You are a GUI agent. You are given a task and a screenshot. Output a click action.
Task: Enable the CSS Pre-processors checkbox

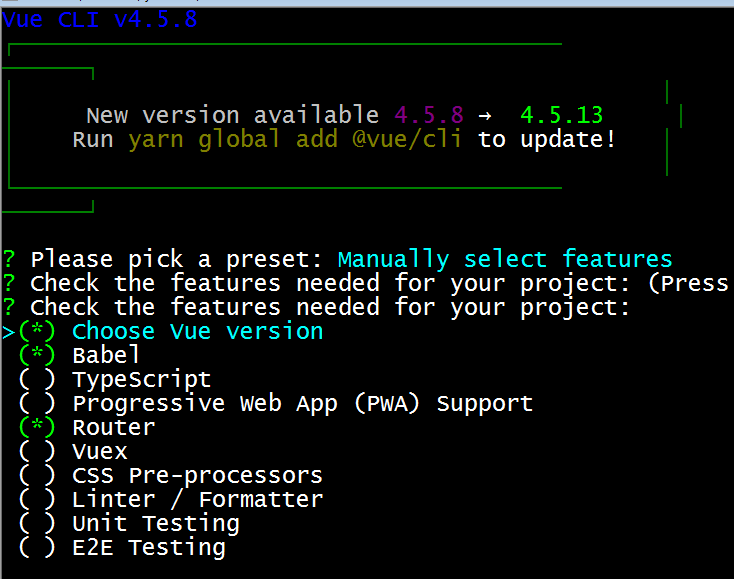tap(37, 475)
